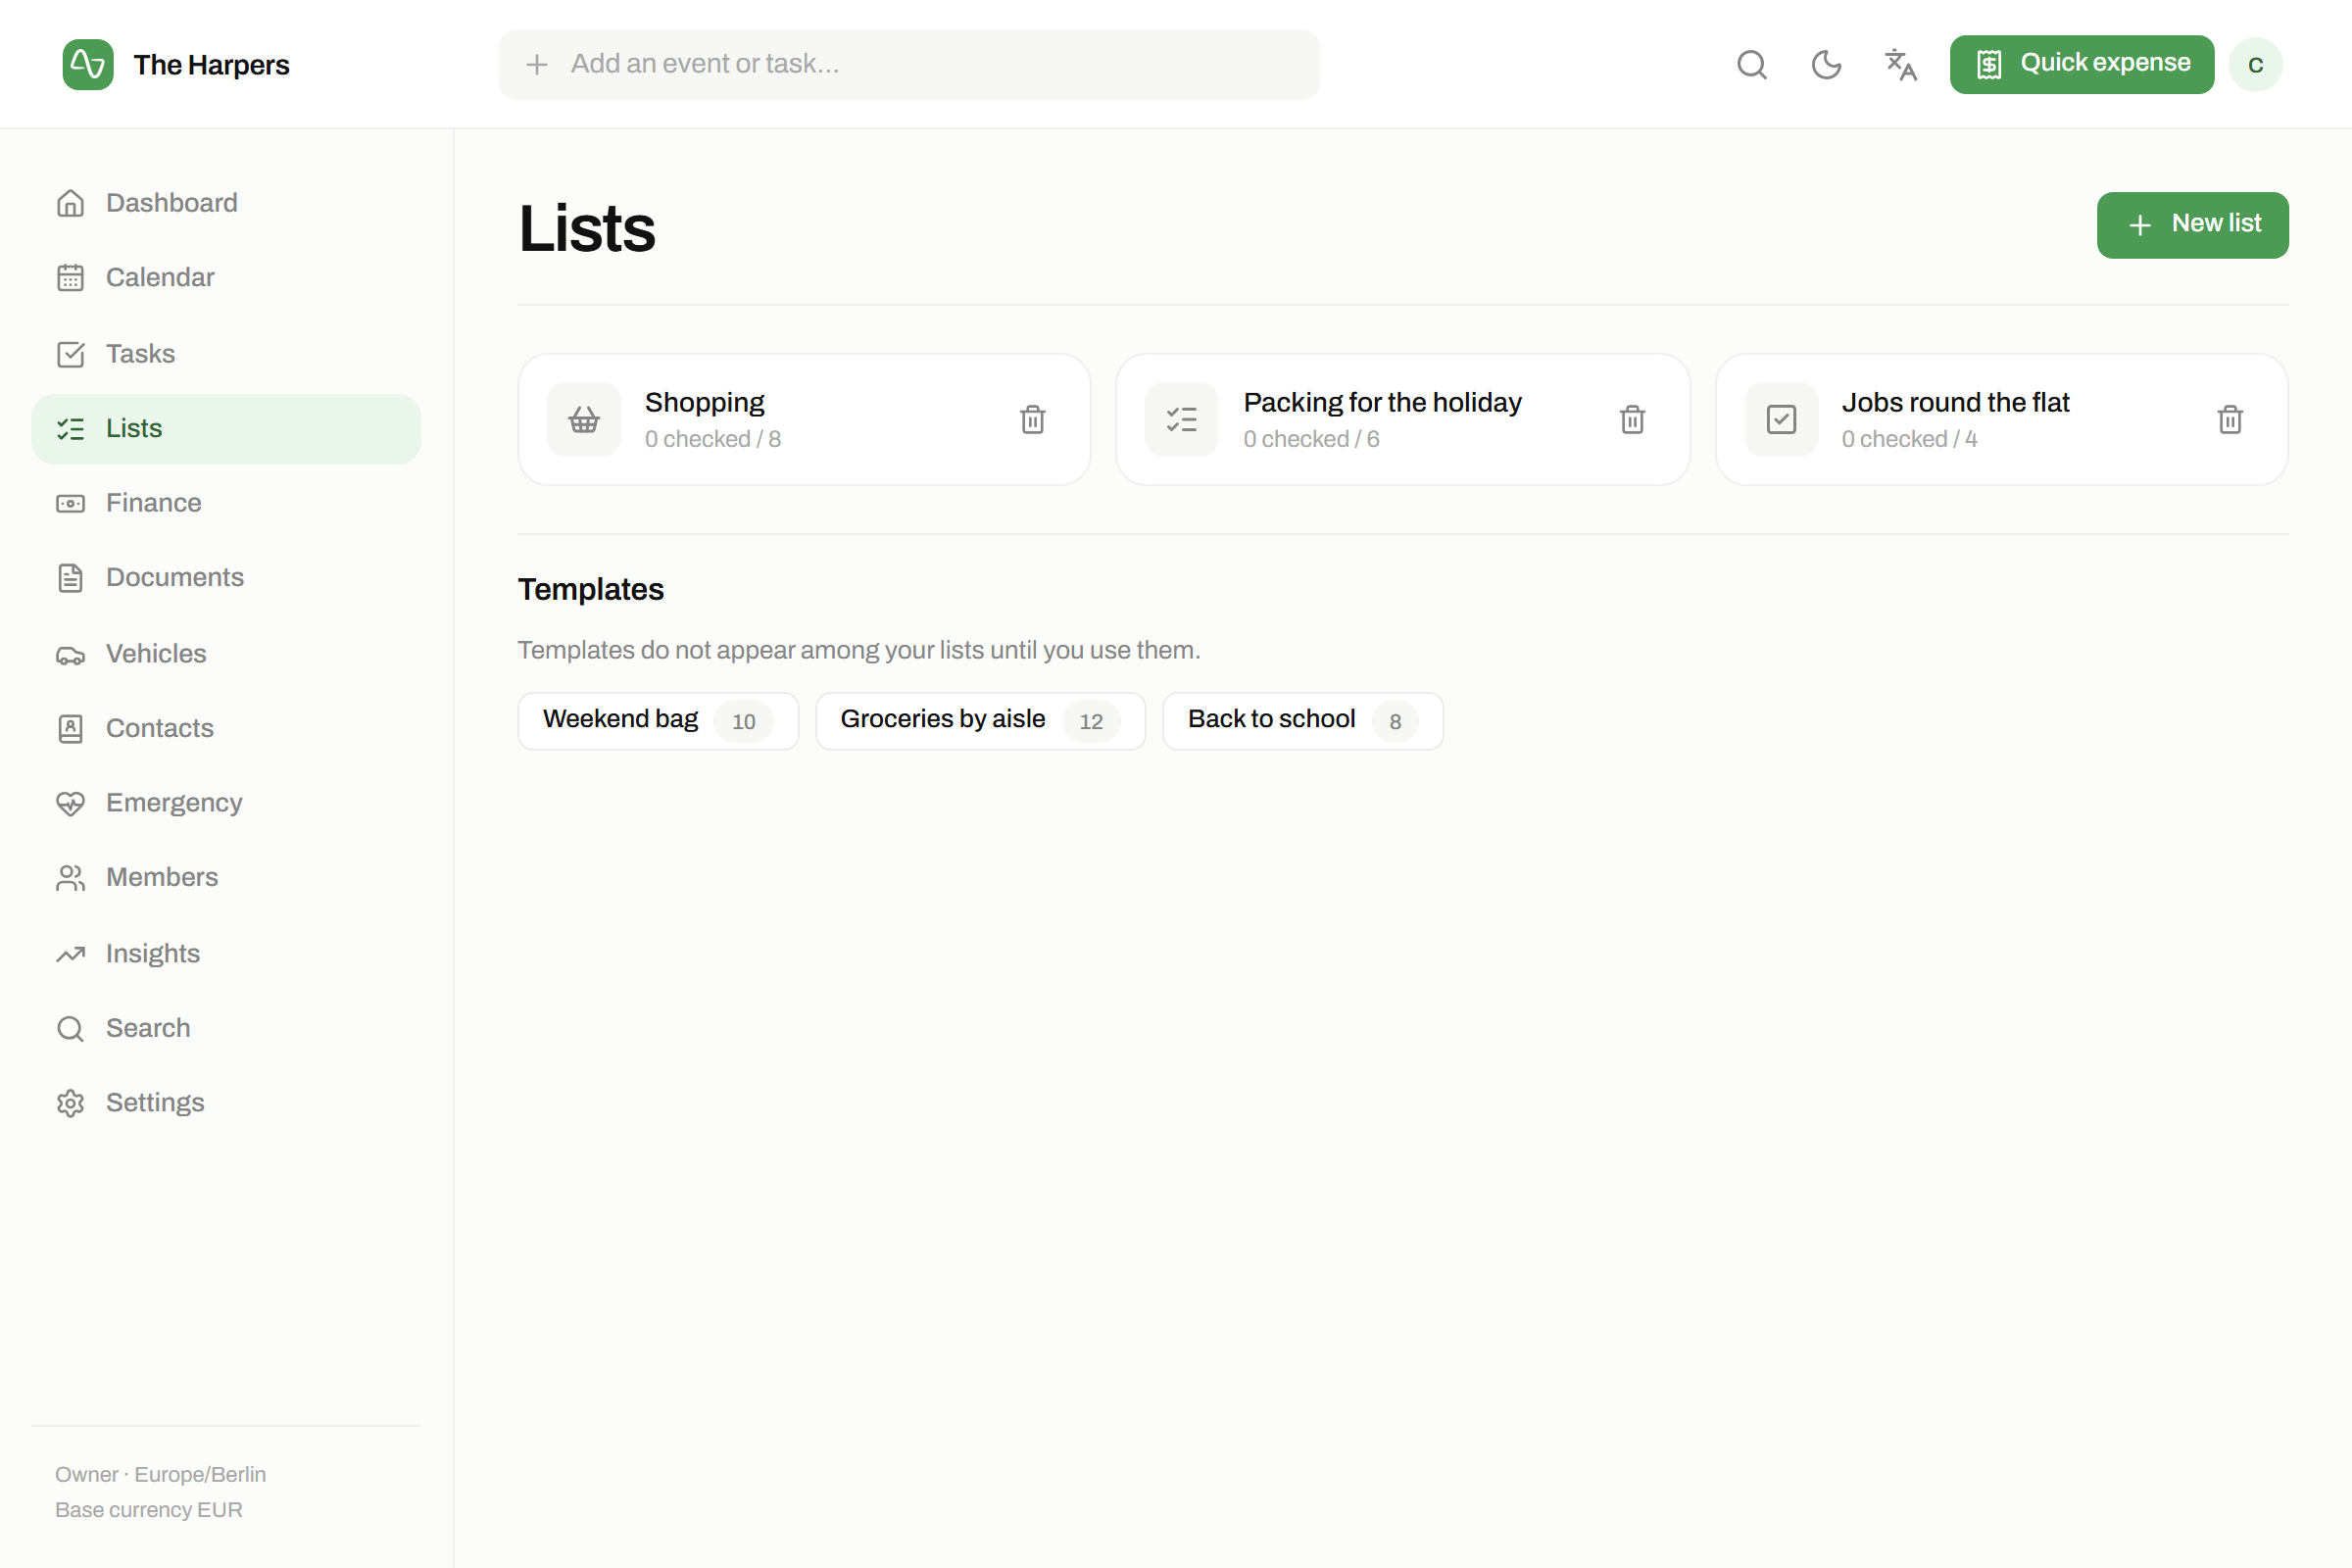This screenshot has height=1568, width=2352.
Task: Open Calendar in sidebar
Action: pos(226,278)
